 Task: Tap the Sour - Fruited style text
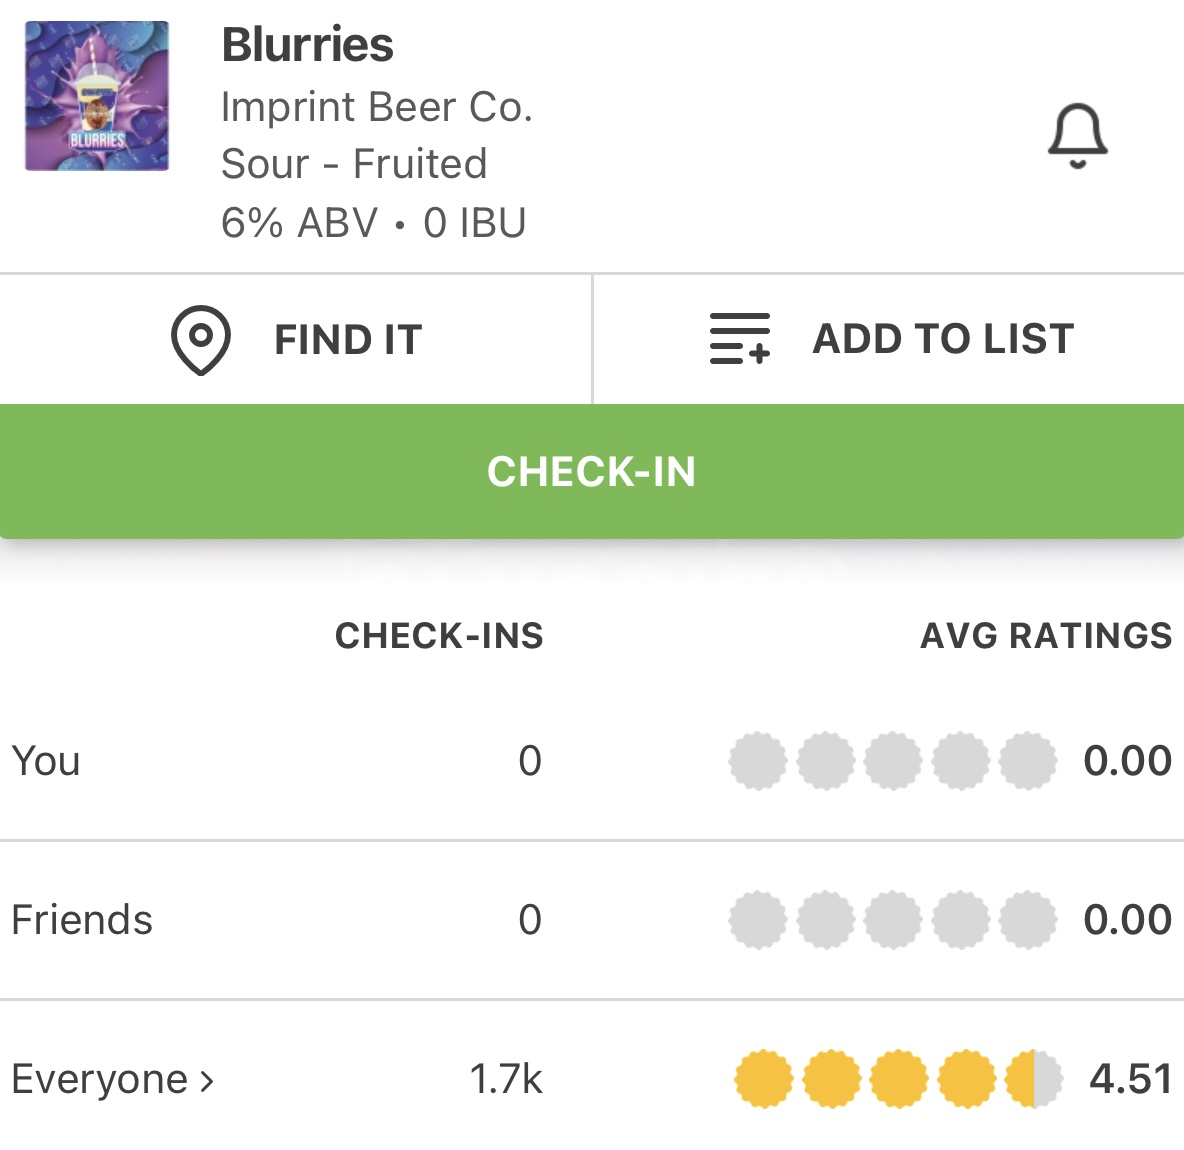tap(354, 164)
